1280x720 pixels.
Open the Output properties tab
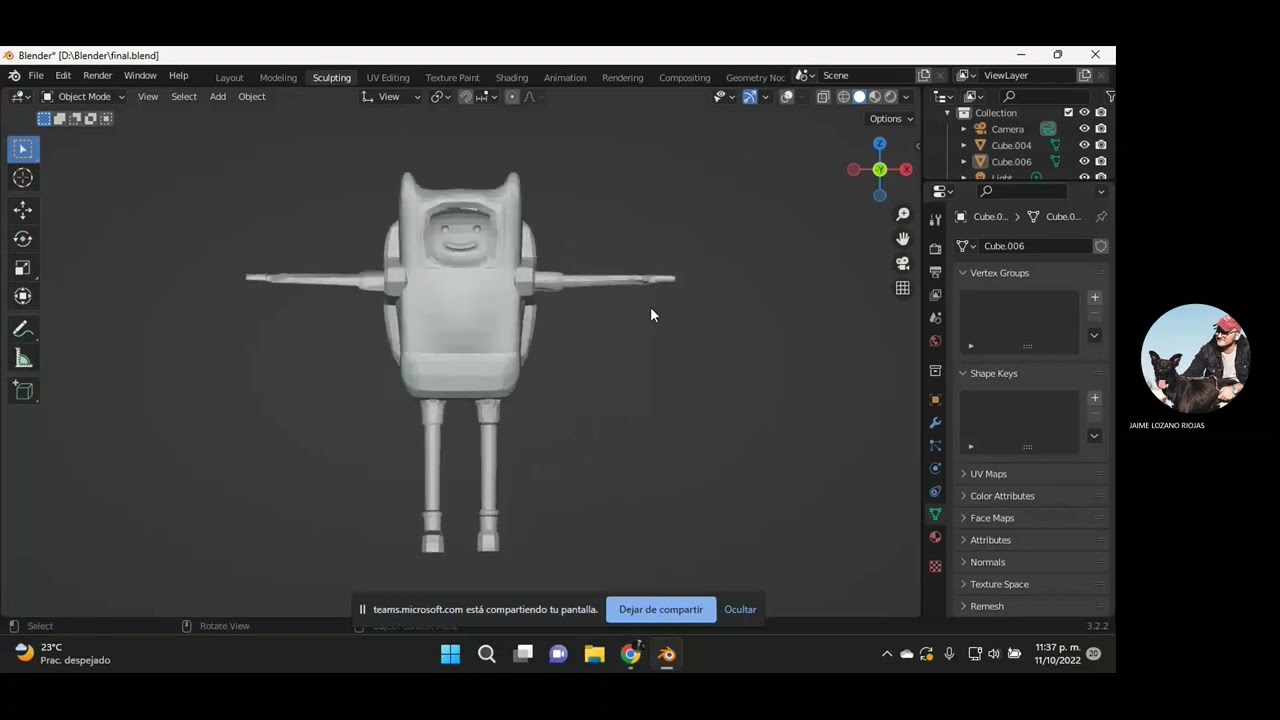tap(935, 272)
